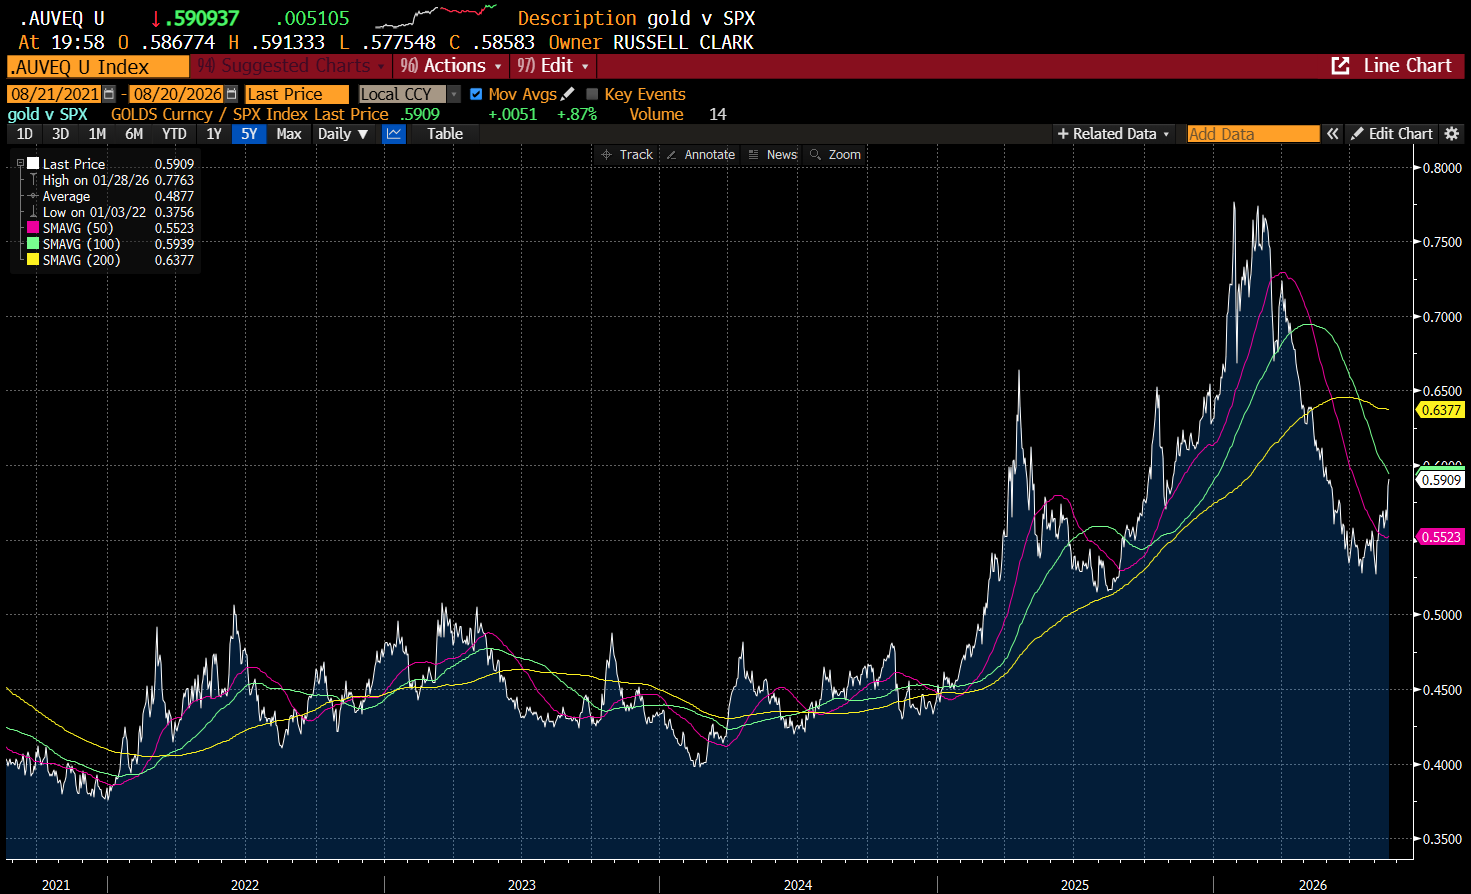Select the Annotate drawing tool
Image resolution: width=1471 pixels, height=894 pixels.
(701, 155)
